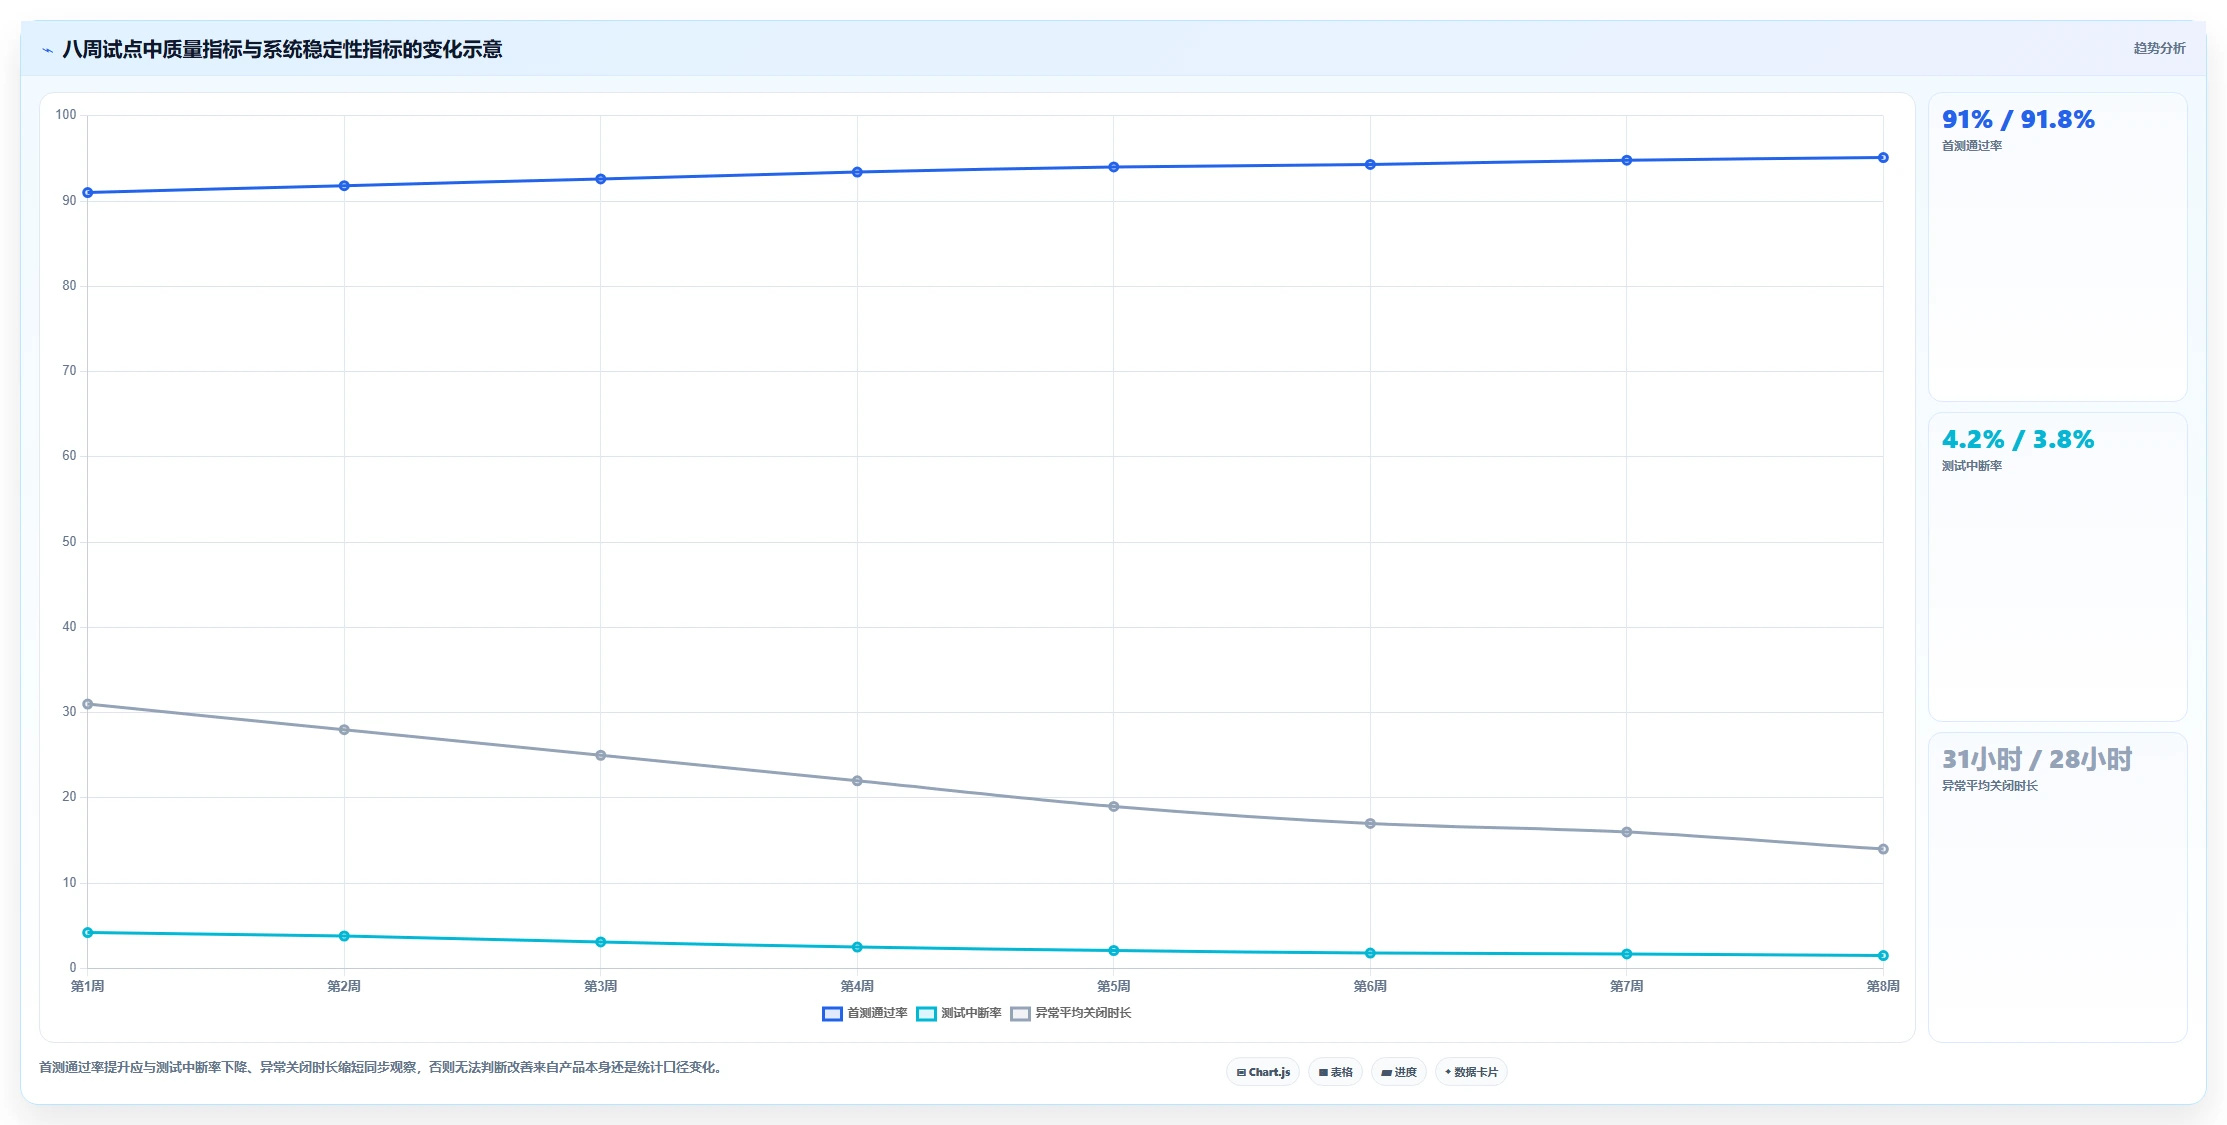Click the 第8周 x-axis label
The height and width of the screenshot is (1125, 2227).
[1883, 986]
